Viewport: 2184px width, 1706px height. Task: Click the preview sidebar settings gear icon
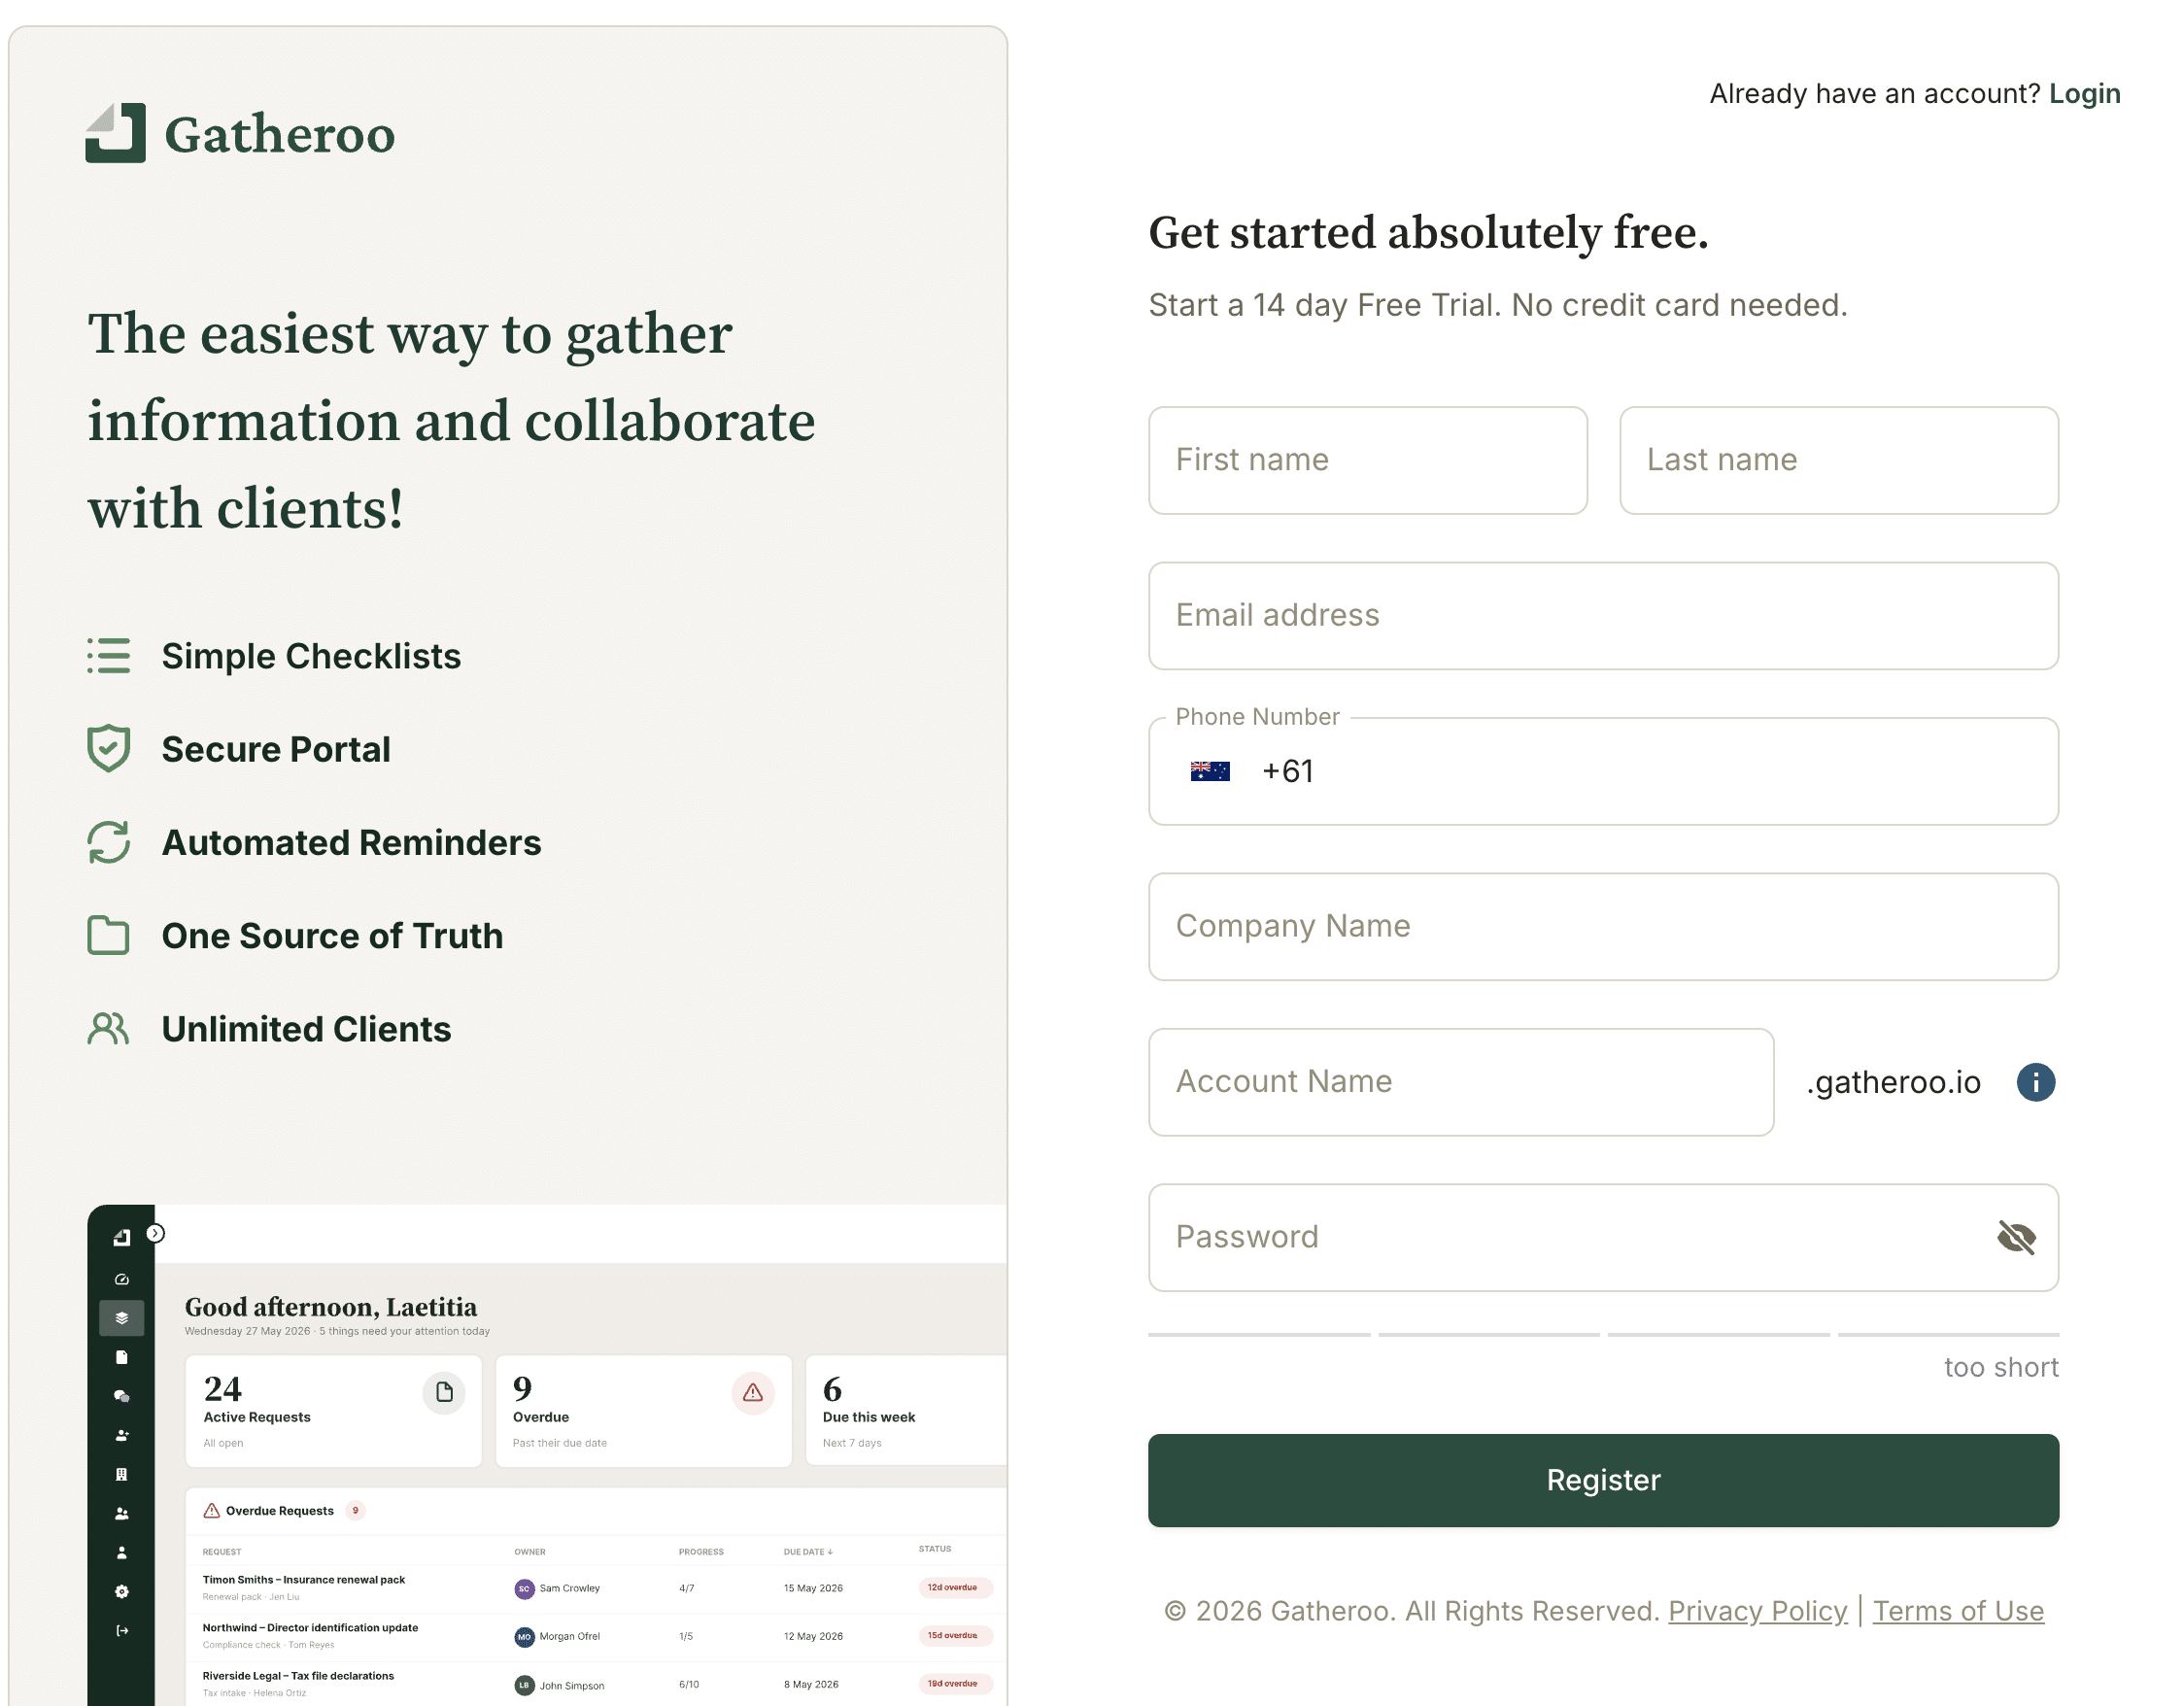[x=122, y=1591]
